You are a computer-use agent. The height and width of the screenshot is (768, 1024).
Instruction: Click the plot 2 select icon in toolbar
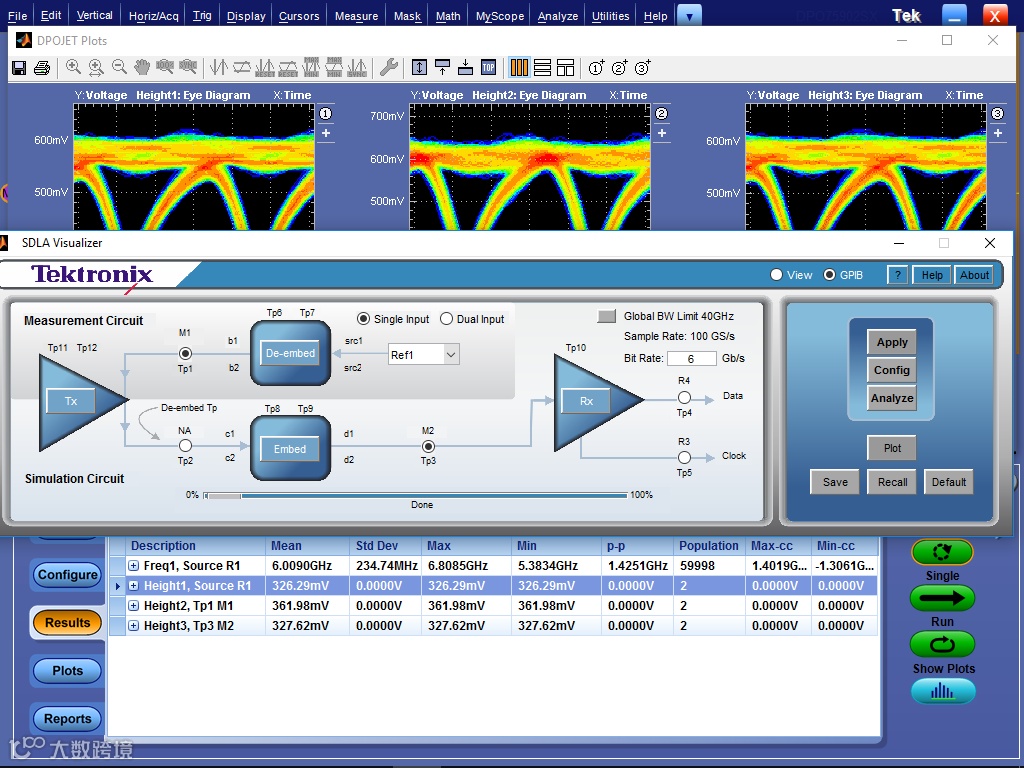coord(619,67)
